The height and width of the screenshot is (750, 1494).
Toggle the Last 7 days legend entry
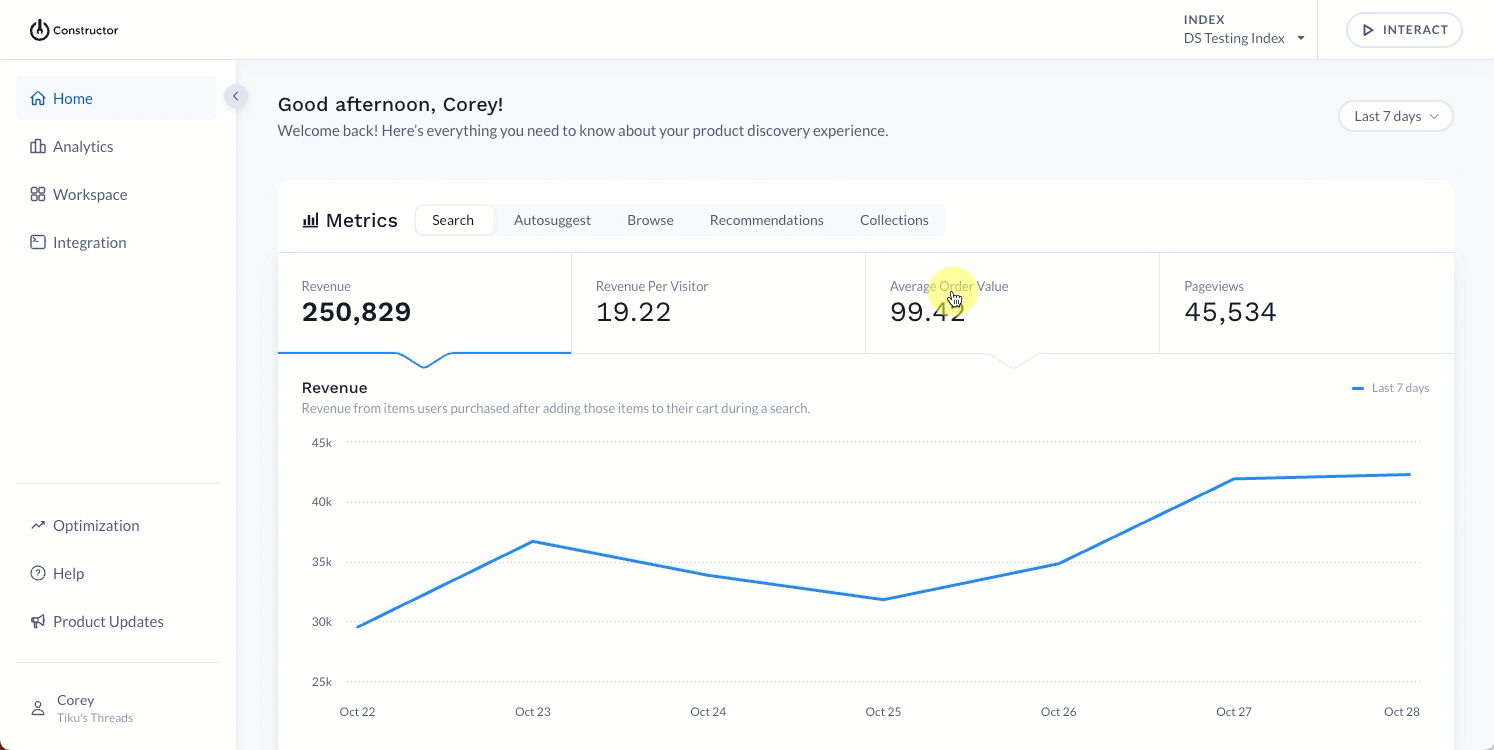pyautogui.click(x=1390, y=388)
